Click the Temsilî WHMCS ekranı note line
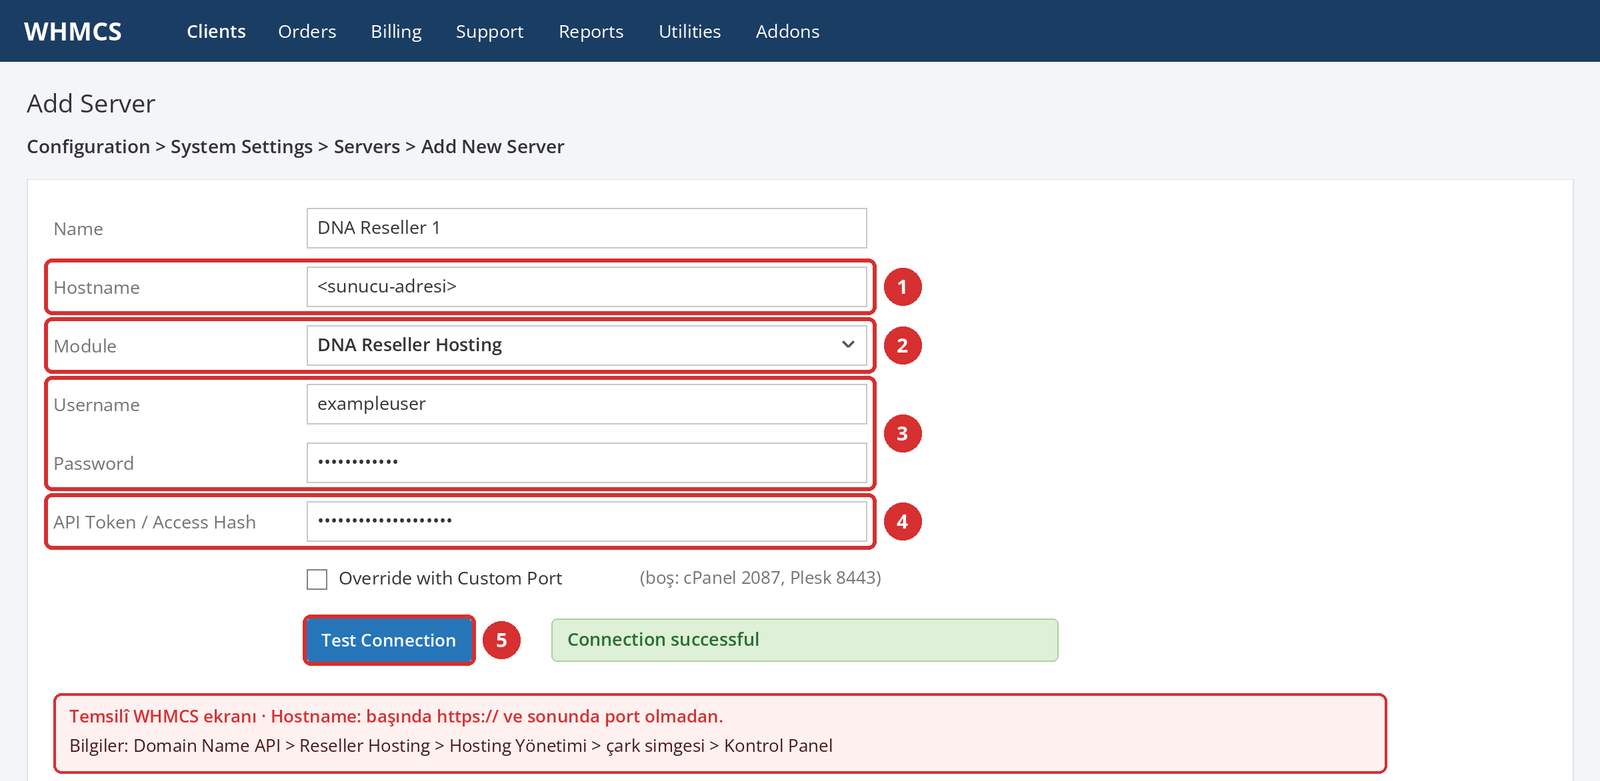 (x=396, y=716)
